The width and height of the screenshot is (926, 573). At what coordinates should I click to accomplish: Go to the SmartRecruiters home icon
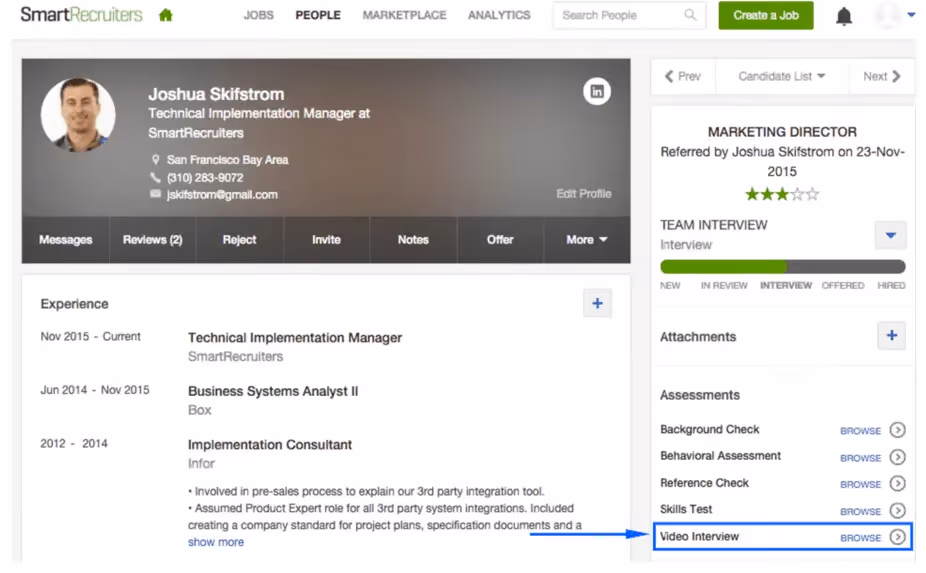(x=165, y=15)
